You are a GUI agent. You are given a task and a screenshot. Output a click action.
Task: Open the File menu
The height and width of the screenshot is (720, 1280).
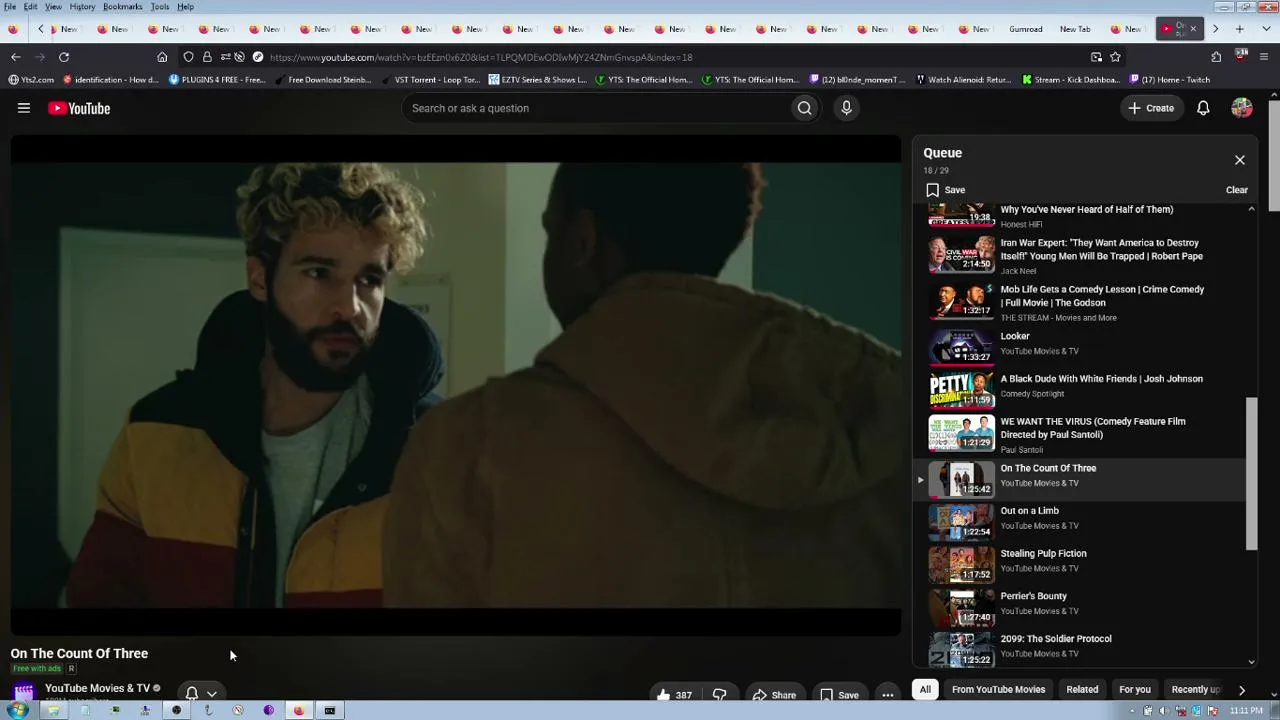tap(10, 7)
